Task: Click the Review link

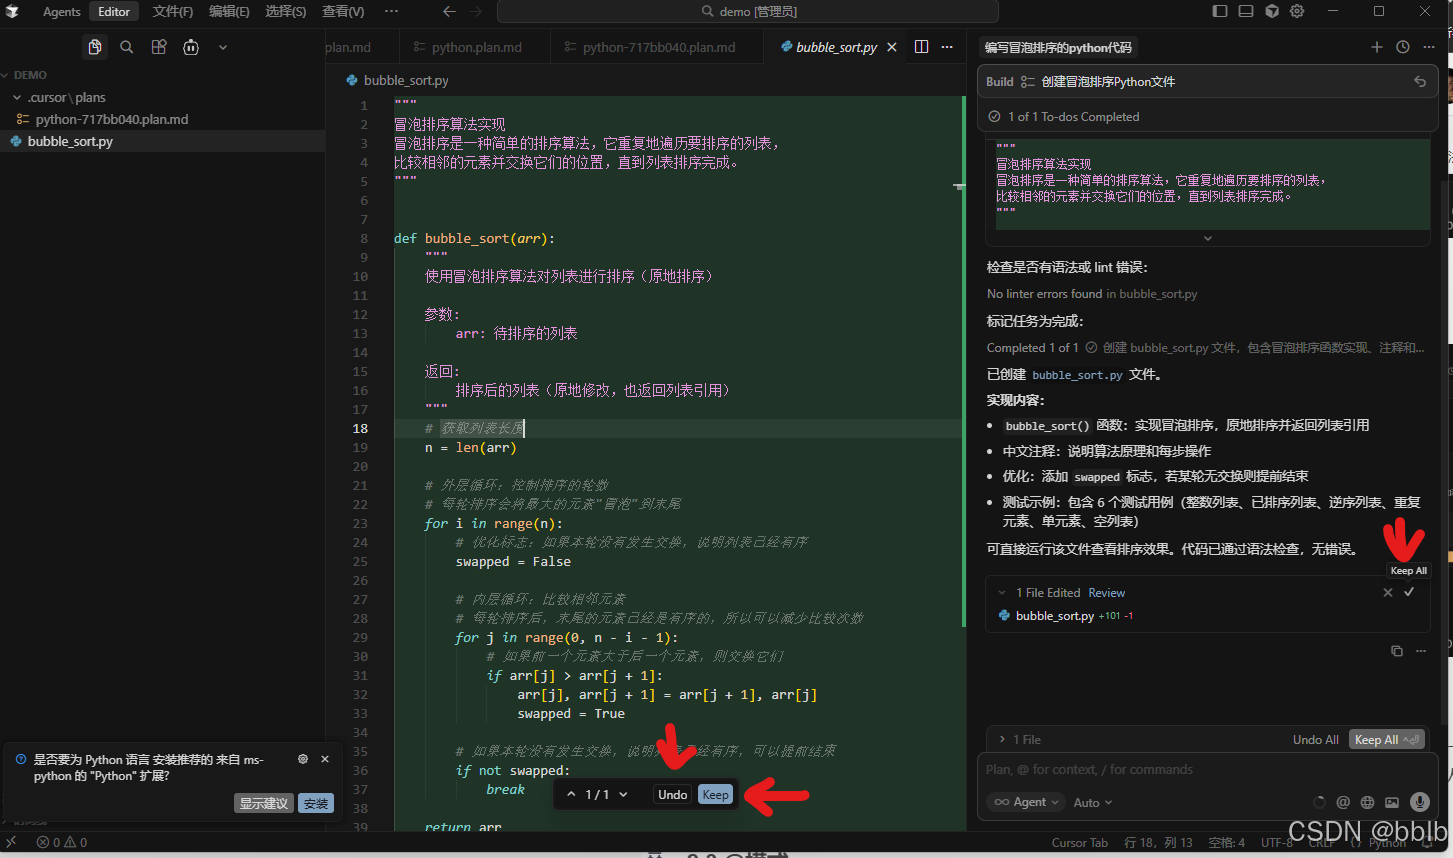Action: [1107, 593]
